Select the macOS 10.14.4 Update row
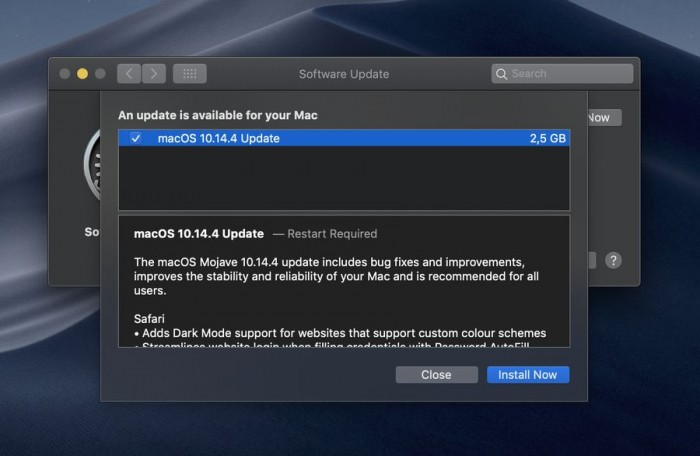Screen dimensions: 700x456 pyautogui.click(x=344, y=138)
